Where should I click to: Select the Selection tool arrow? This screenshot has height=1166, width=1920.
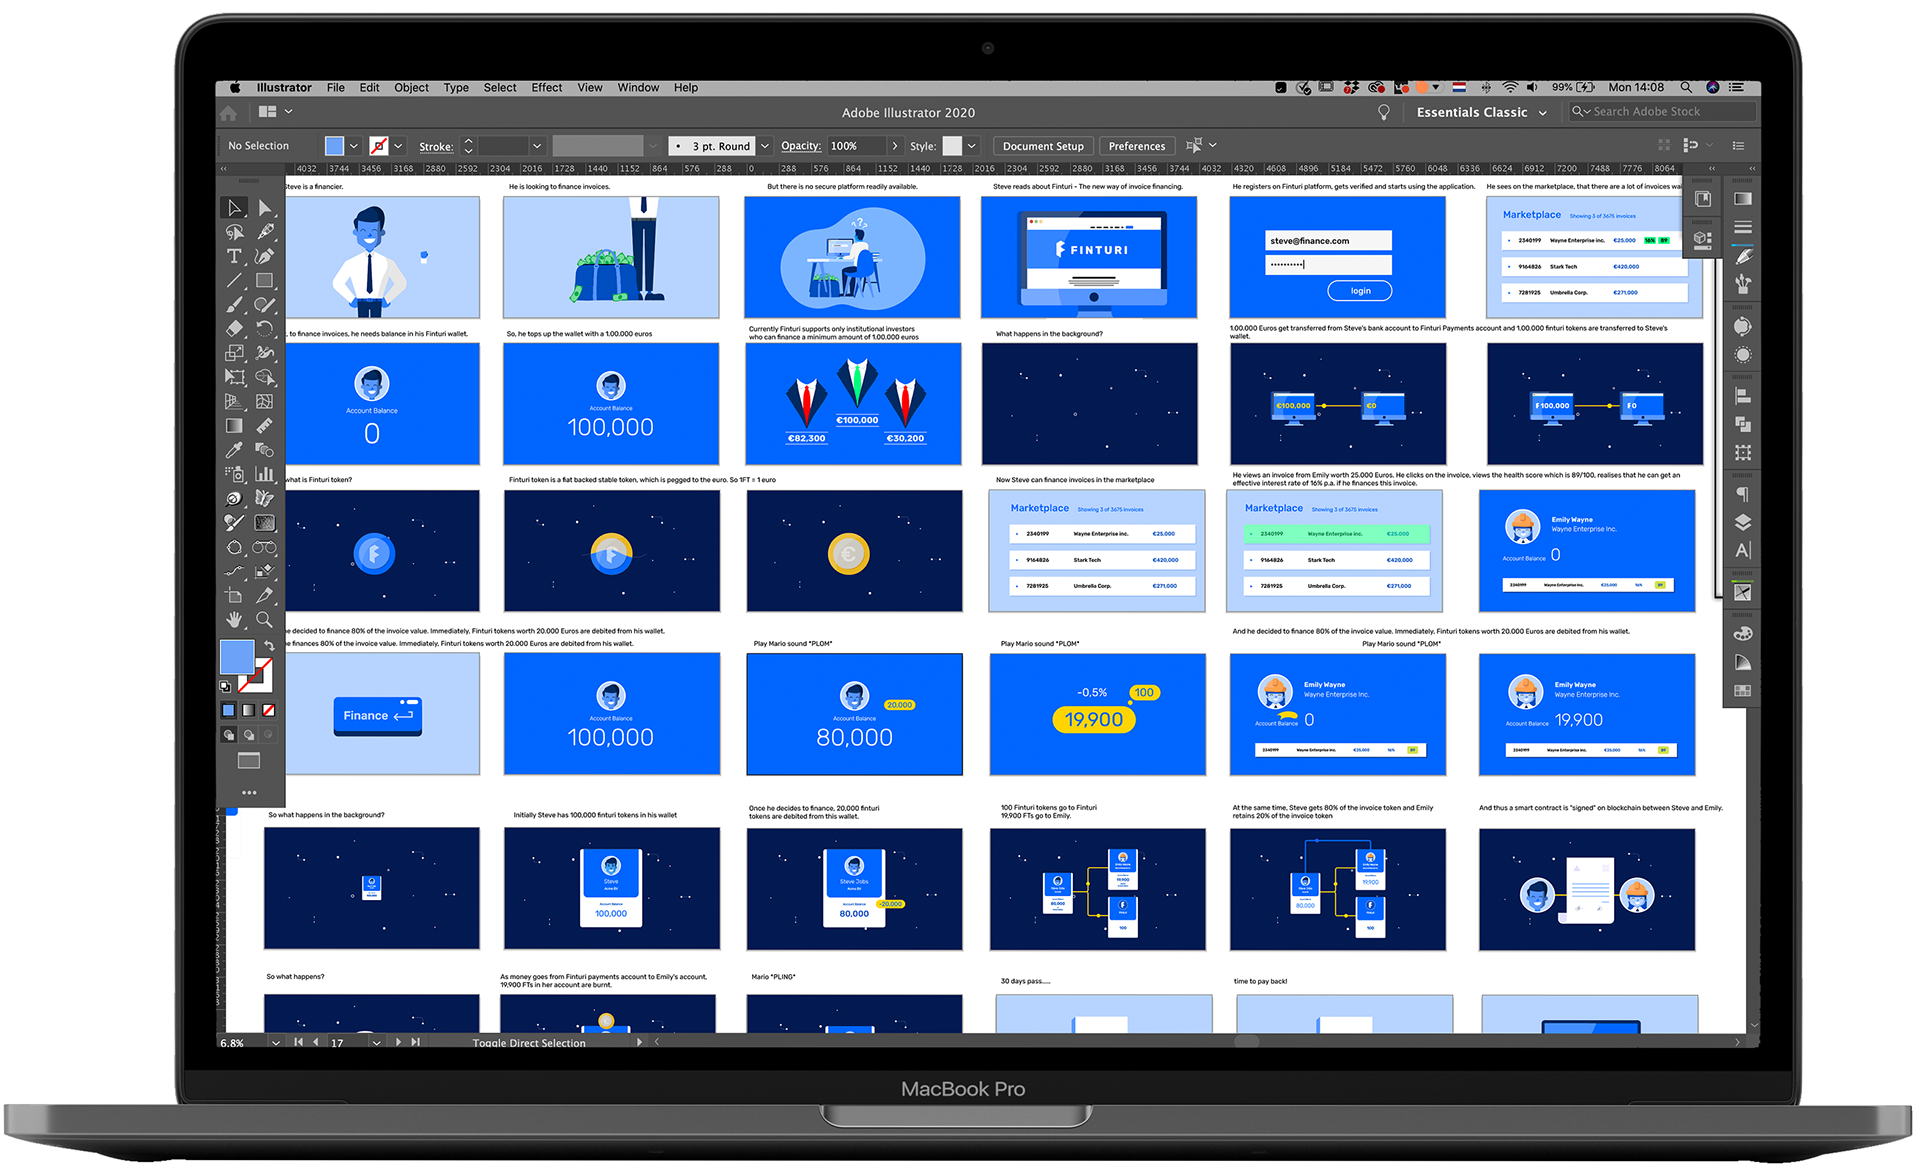coord(234,208)
